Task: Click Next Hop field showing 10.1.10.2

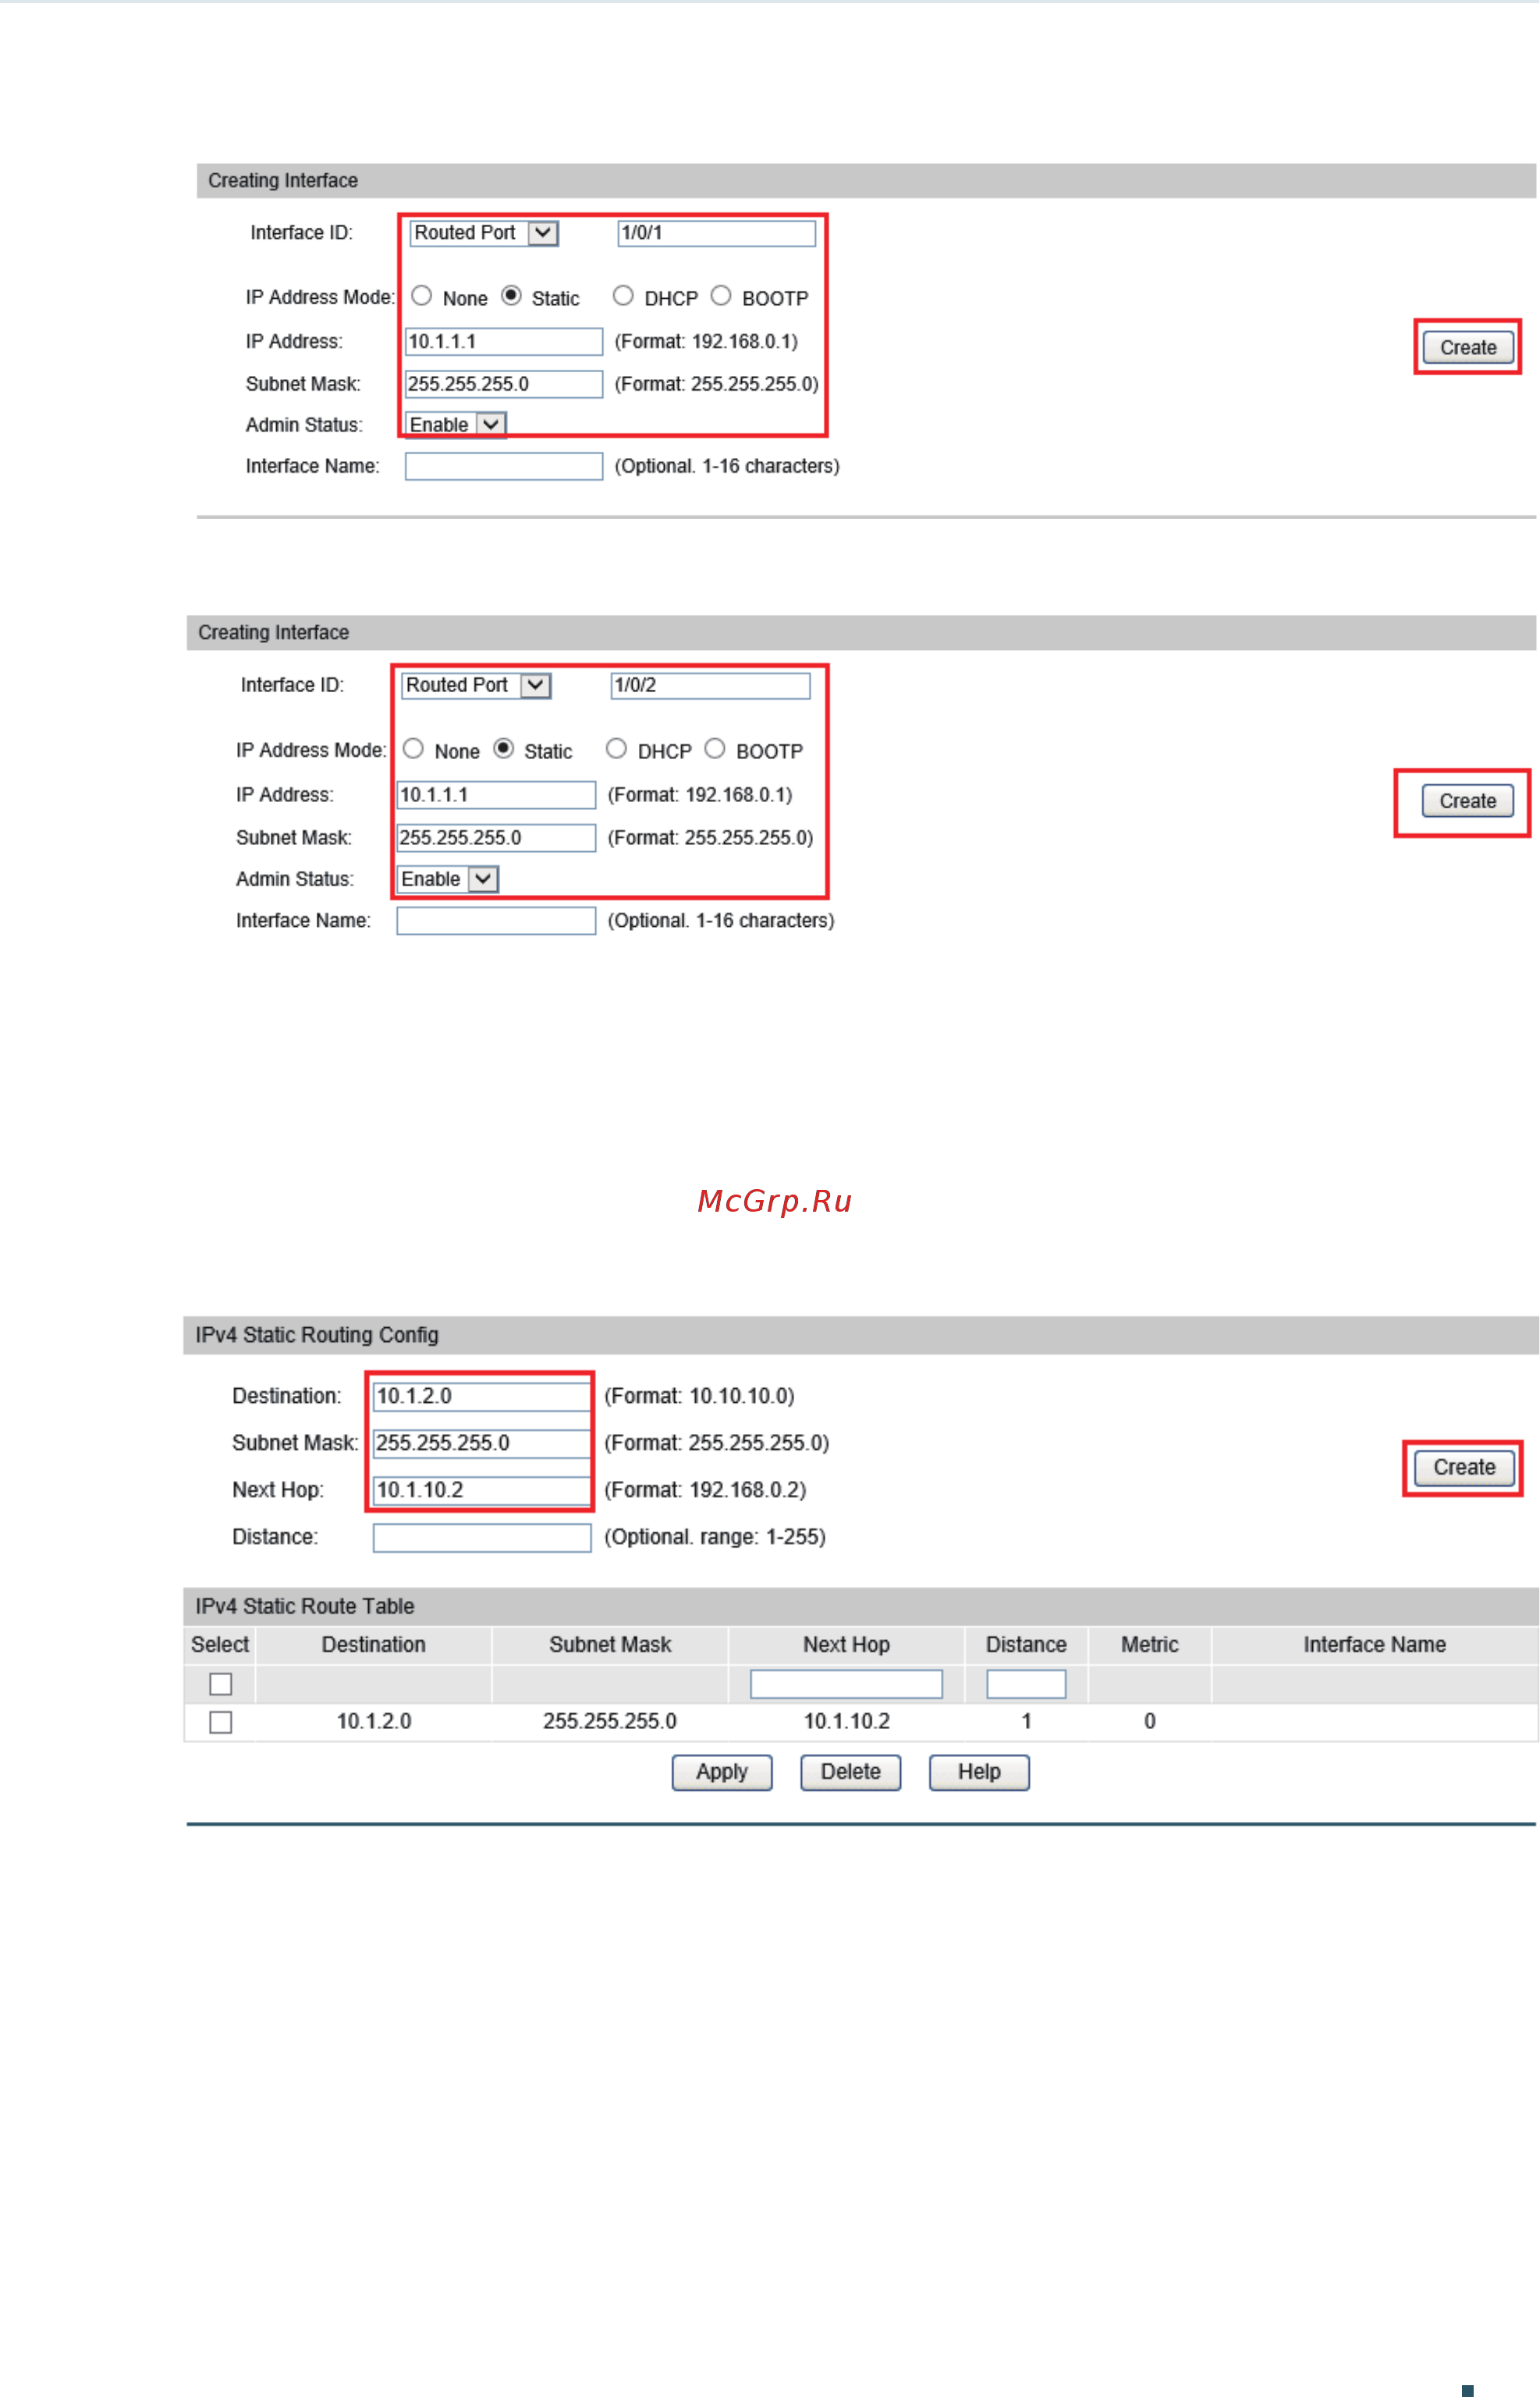Action: (x=482, y=1490)
